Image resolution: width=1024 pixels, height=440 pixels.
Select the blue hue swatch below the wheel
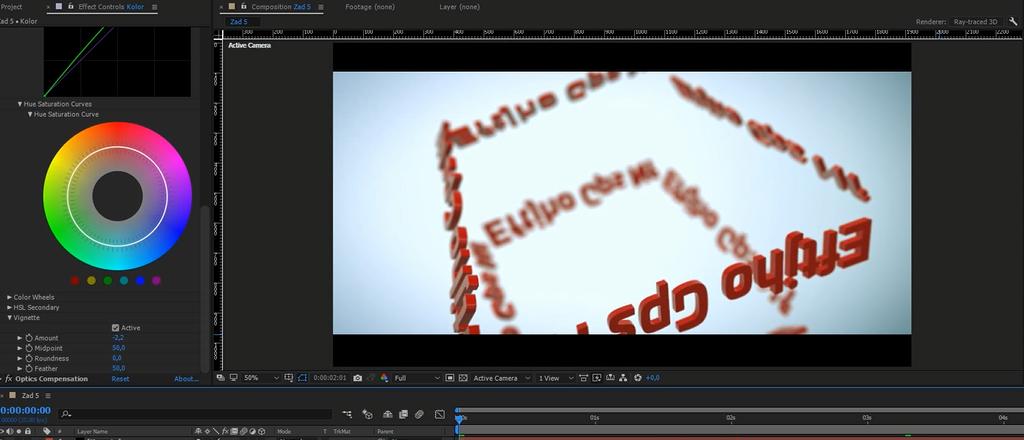point(140,281)
